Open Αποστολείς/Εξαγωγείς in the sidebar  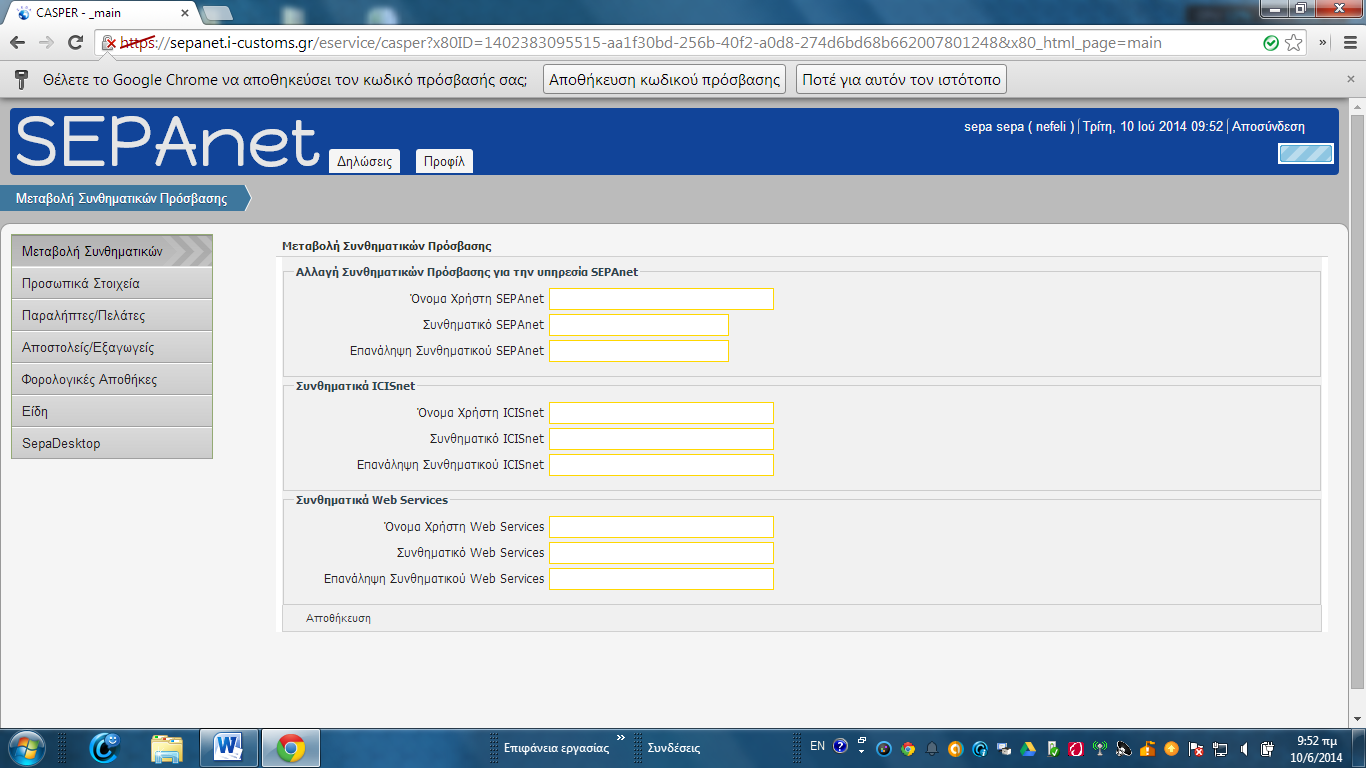click(112, 347)
